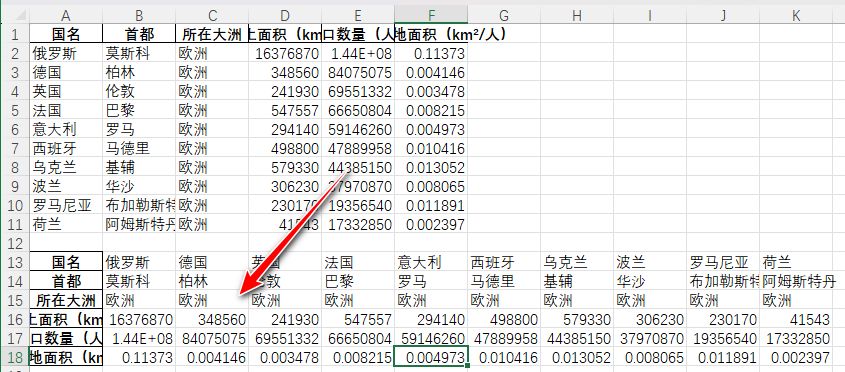This screenshot has width=845, height=372.
Task: Click cell B7 containing 马德里
Action: click(x=139, y=148)
